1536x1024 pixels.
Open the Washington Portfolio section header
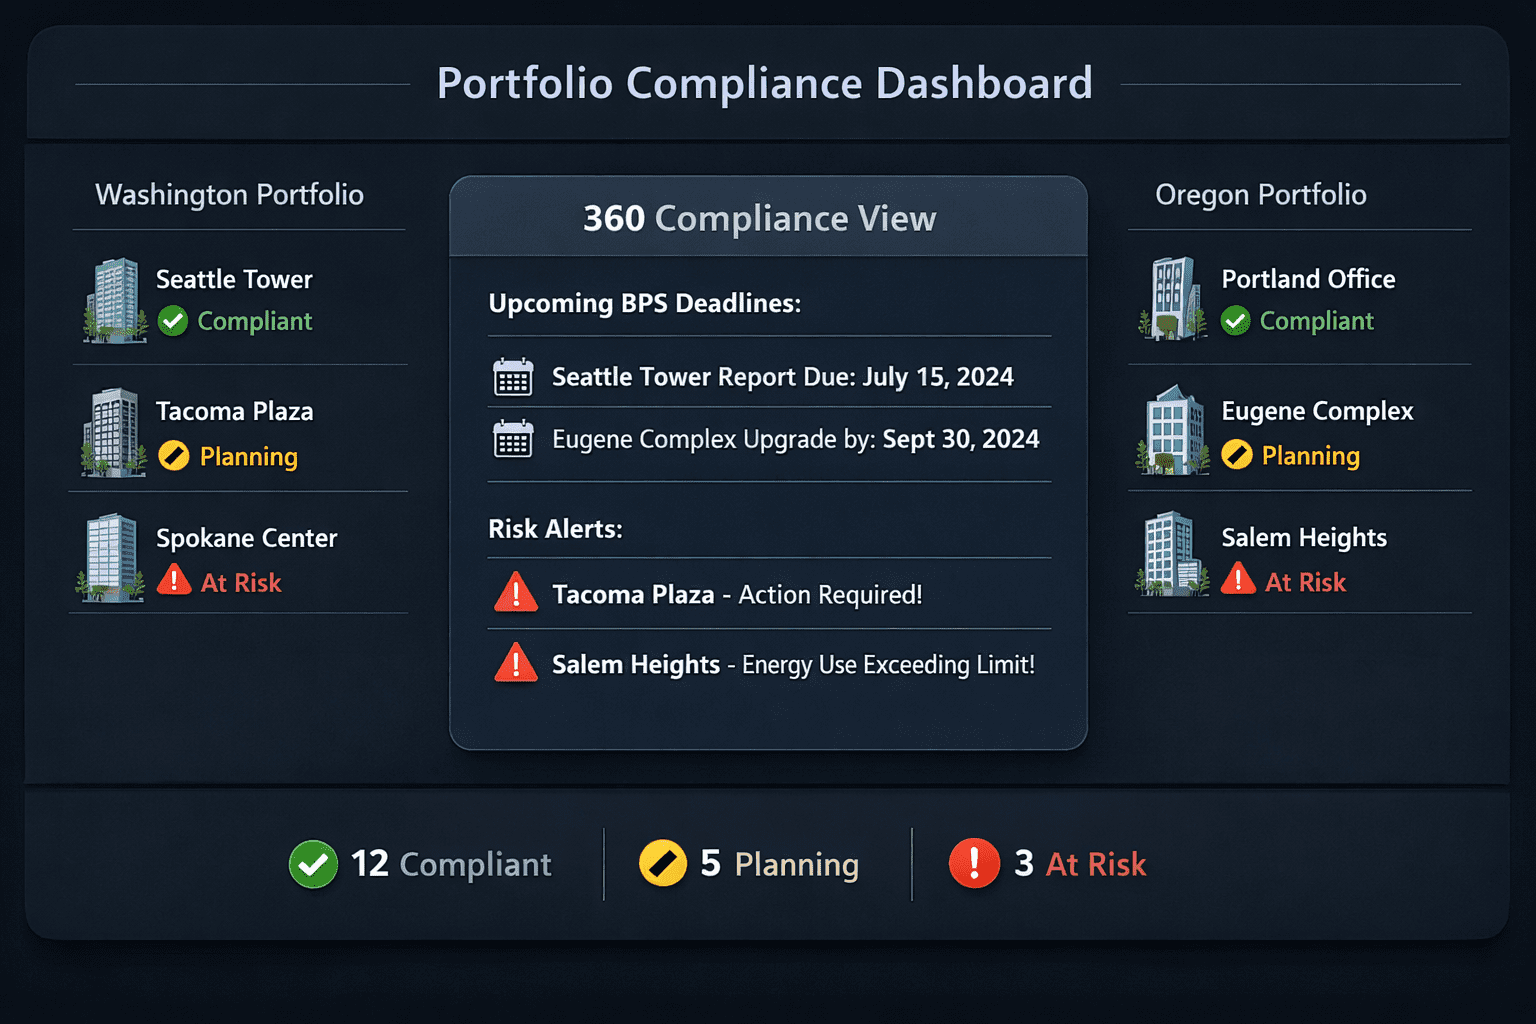(229, 195)
